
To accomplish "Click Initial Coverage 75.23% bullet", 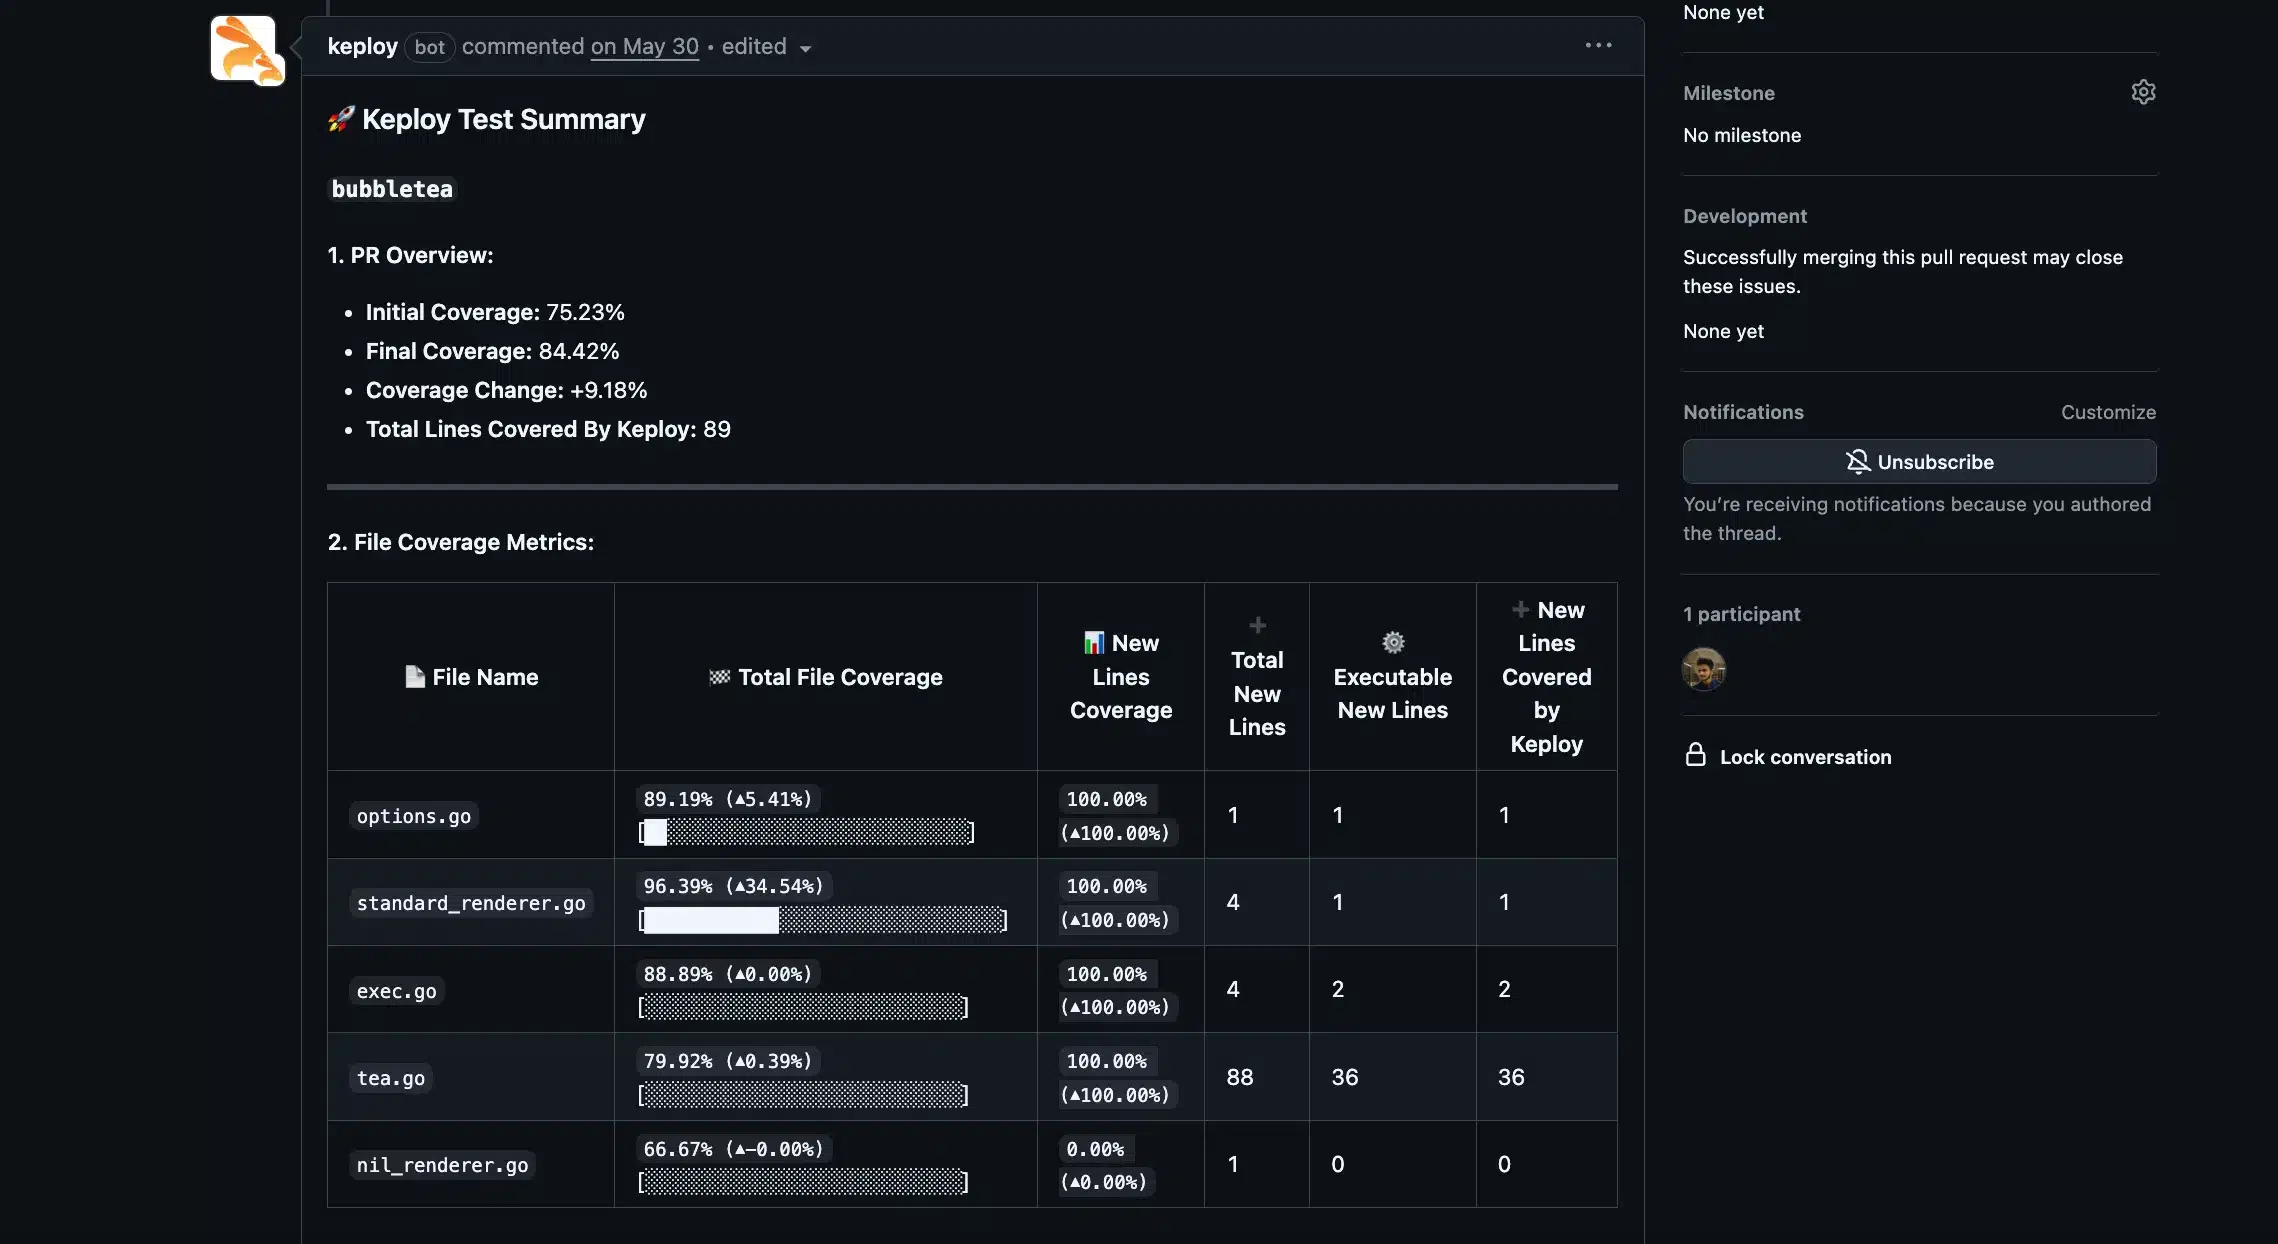I will click(495, 312).
